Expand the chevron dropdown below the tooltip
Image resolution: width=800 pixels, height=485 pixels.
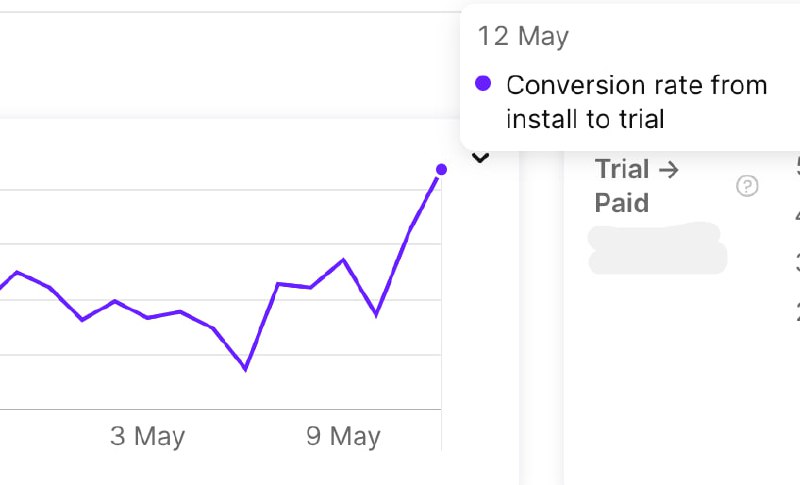pyautogui.click(x=480, y=157)
